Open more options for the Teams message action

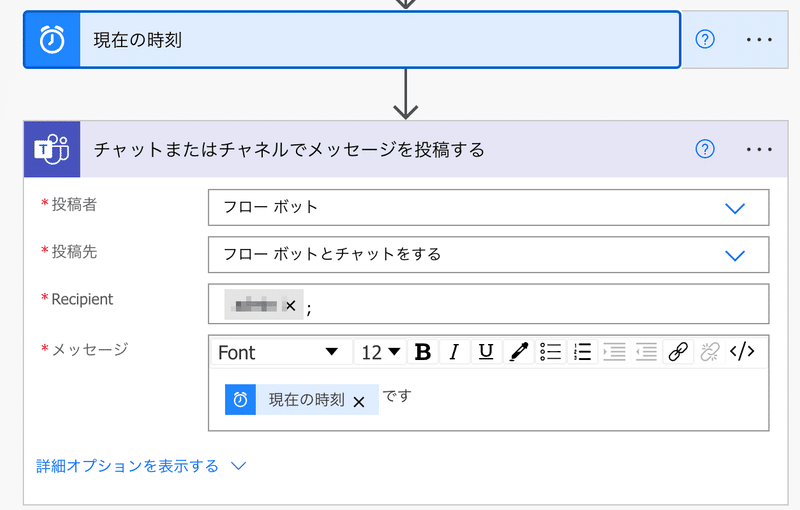(759, 149)
